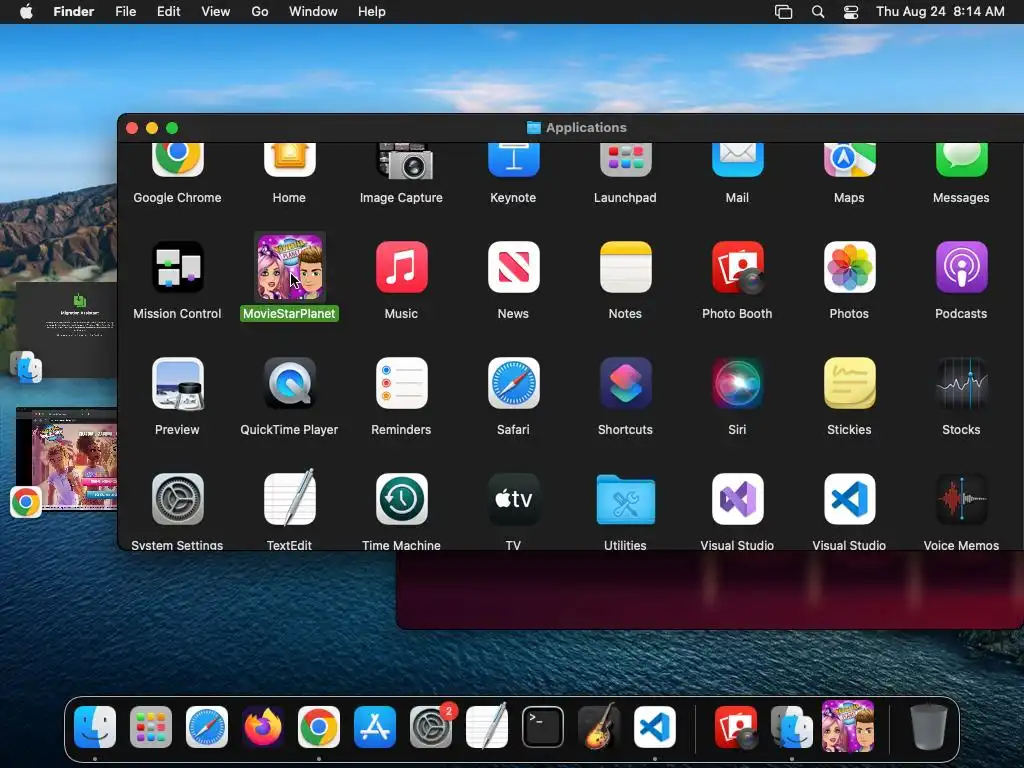Launch Terminal from the Dock
Screen dimensions: 1024x768
click(x=543, y=727)
